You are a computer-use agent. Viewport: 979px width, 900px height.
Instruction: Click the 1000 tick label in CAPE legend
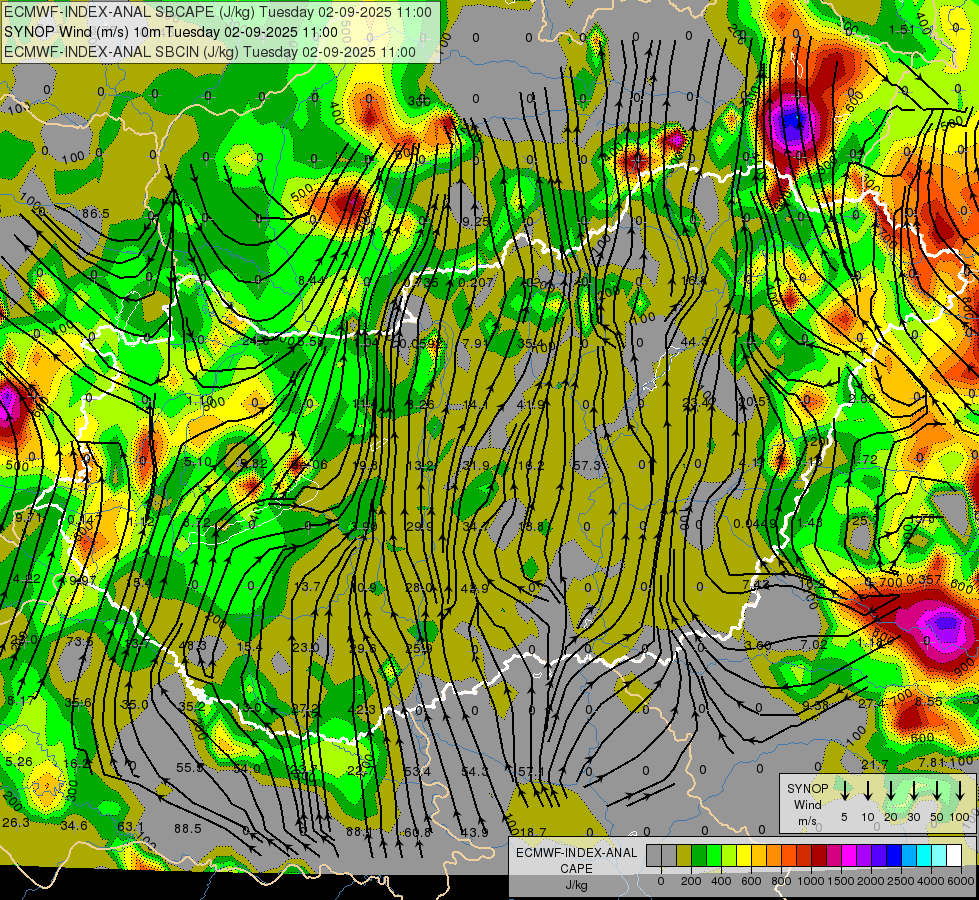pos(811,881)
